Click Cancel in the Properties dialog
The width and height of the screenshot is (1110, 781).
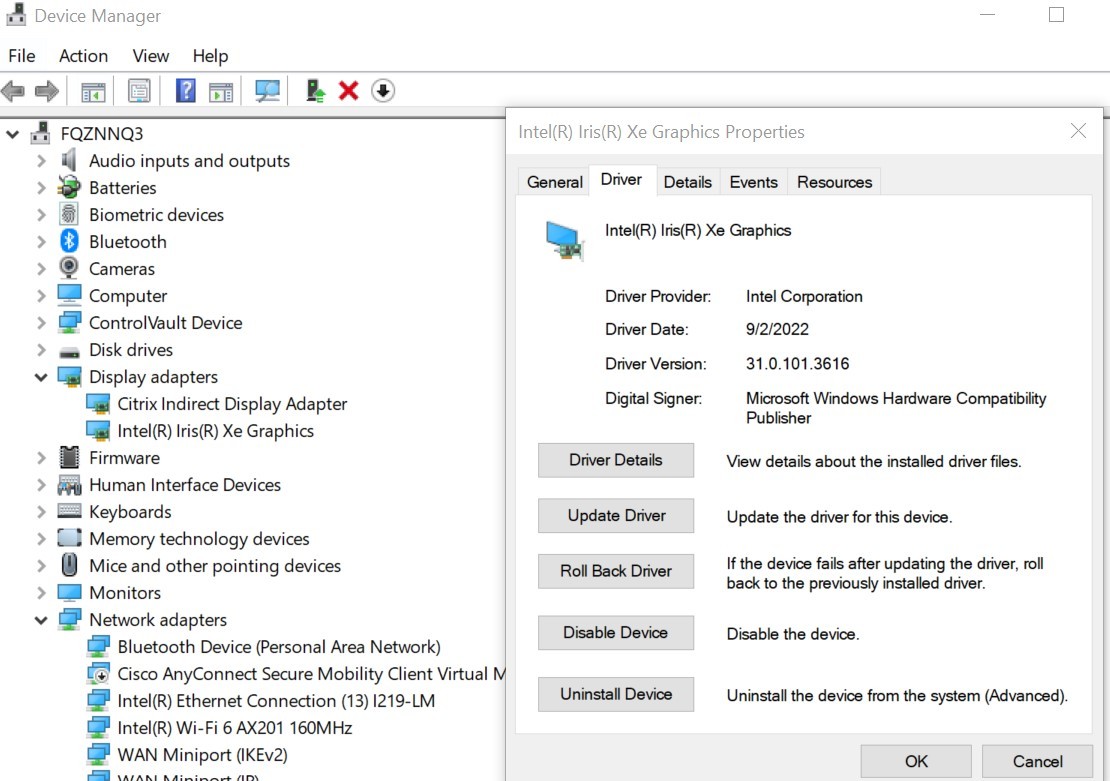(1037, 761)
